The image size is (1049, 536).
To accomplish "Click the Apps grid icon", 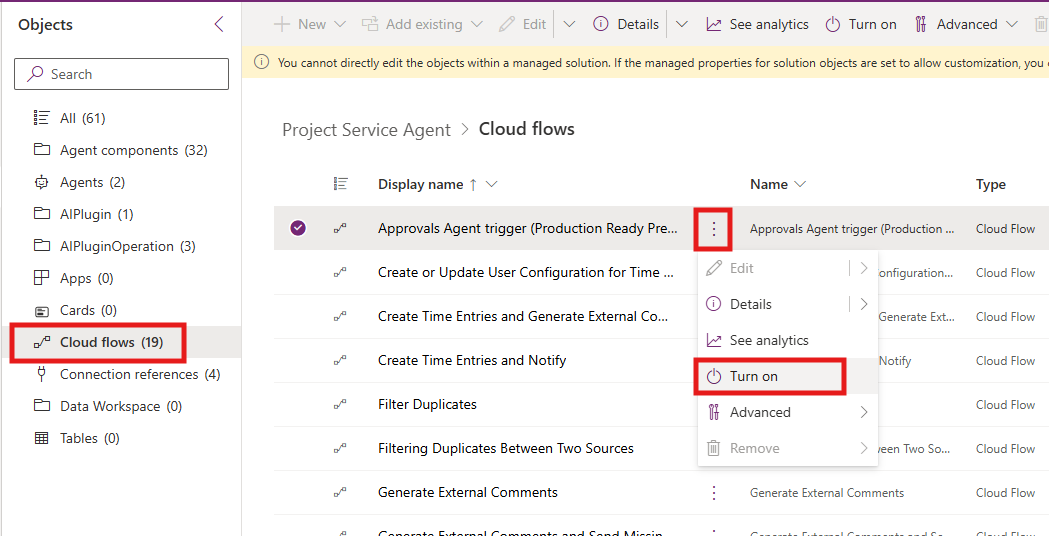I will coord(41,278).
